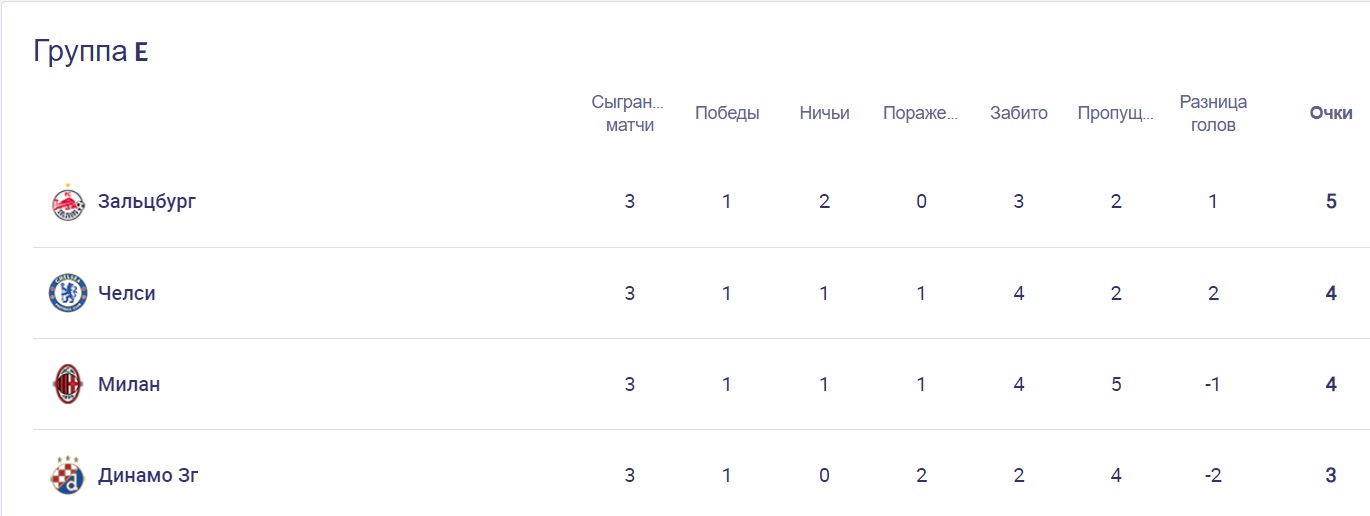The image size is (1370, 516).
Task: Open the Динамо Зг team link
Action: [x=148, y=475]
